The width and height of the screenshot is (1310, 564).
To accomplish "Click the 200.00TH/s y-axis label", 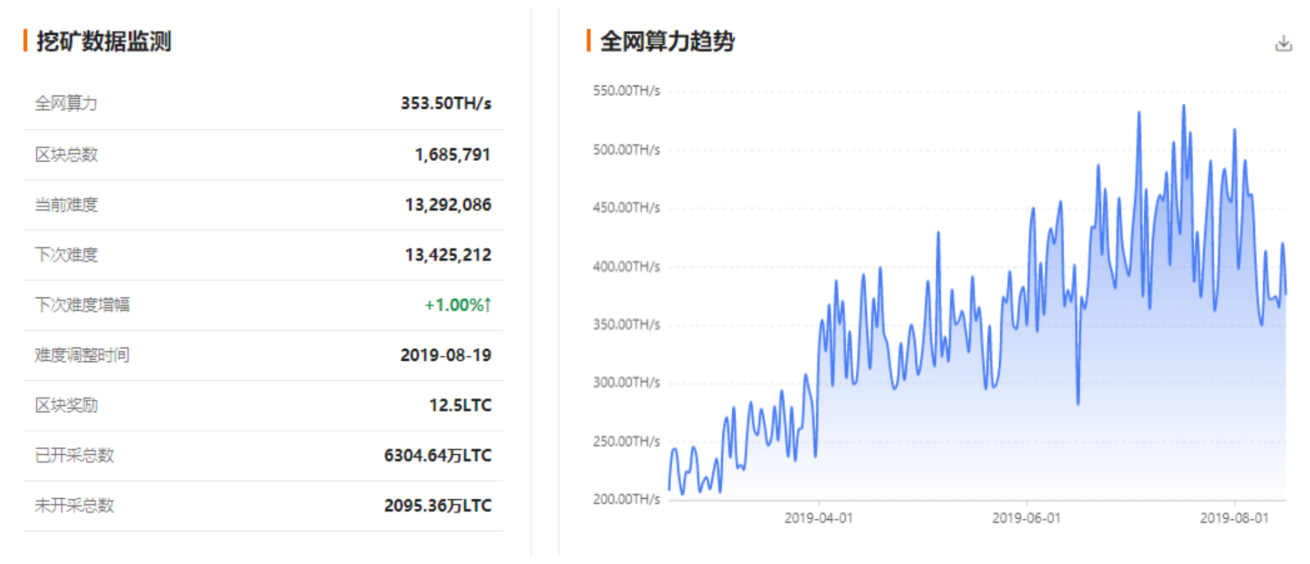I will click(625, 498).
